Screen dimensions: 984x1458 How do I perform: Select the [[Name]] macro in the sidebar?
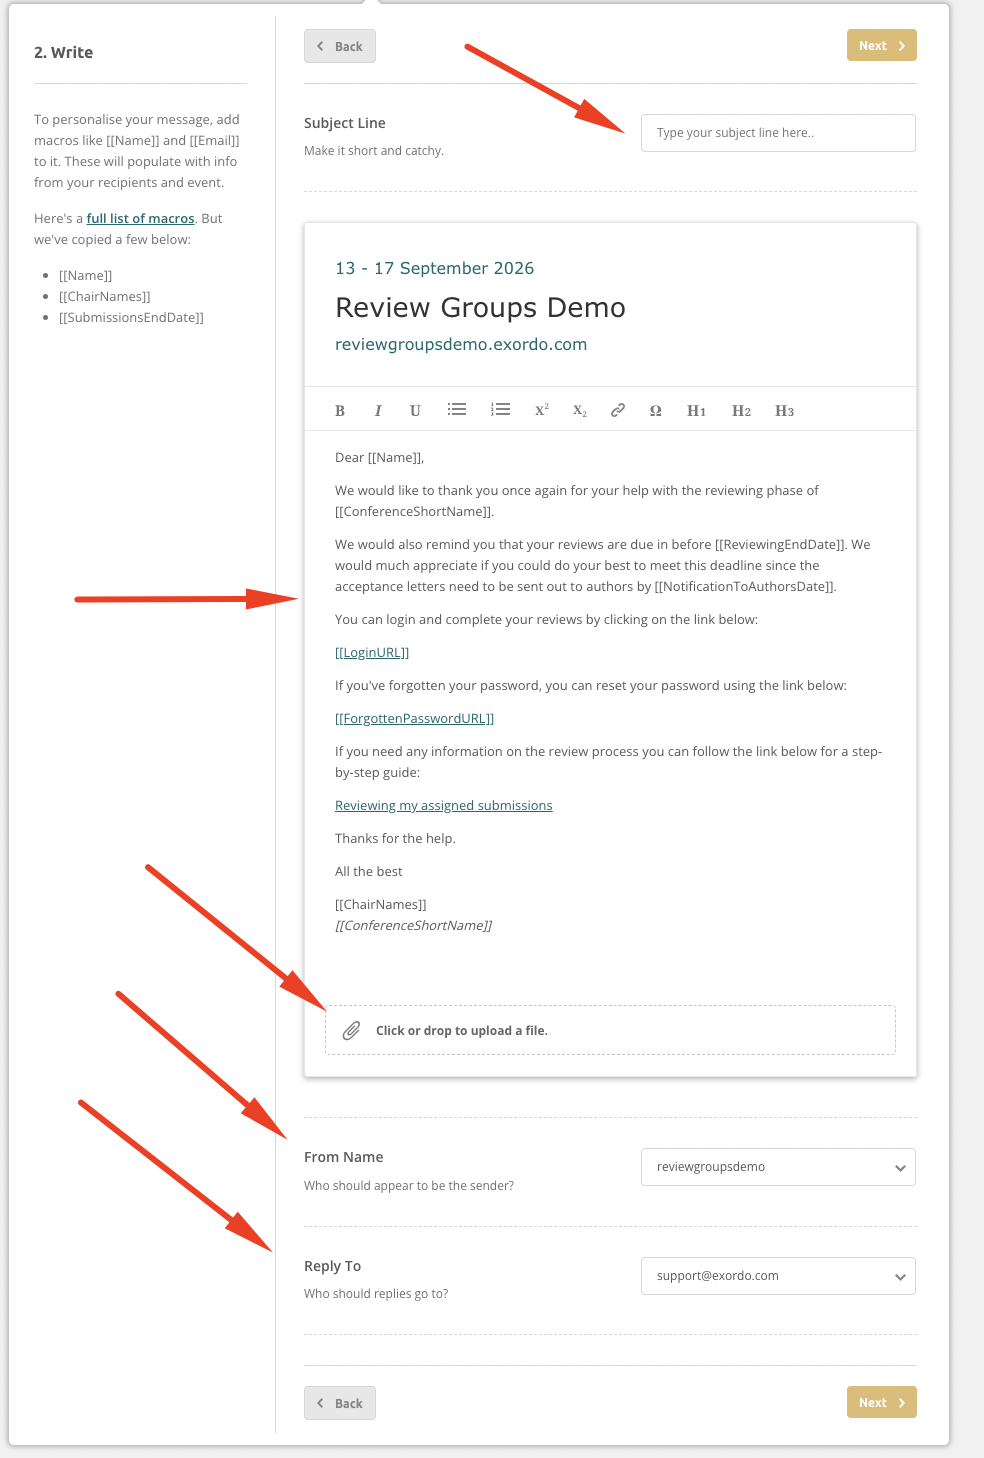tap(86, 275)
